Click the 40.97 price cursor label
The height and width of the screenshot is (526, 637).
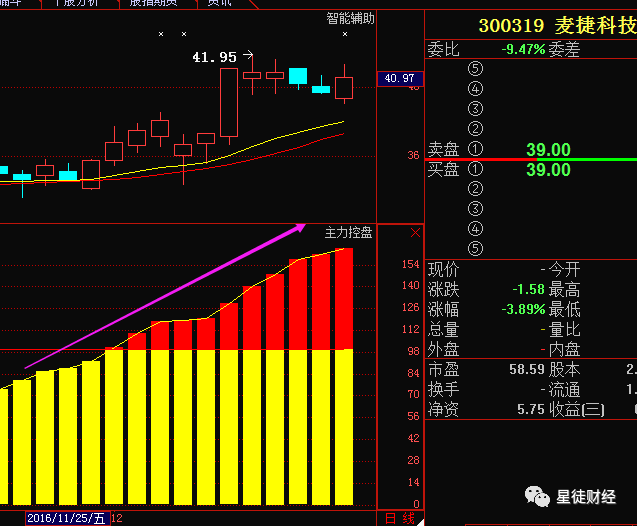(400, 78)
